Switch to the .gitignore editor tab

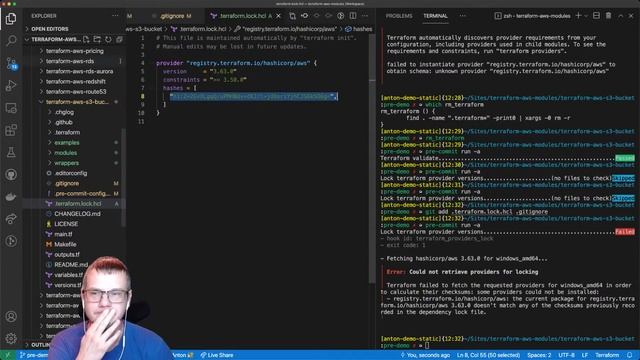[x=172, y=16]
